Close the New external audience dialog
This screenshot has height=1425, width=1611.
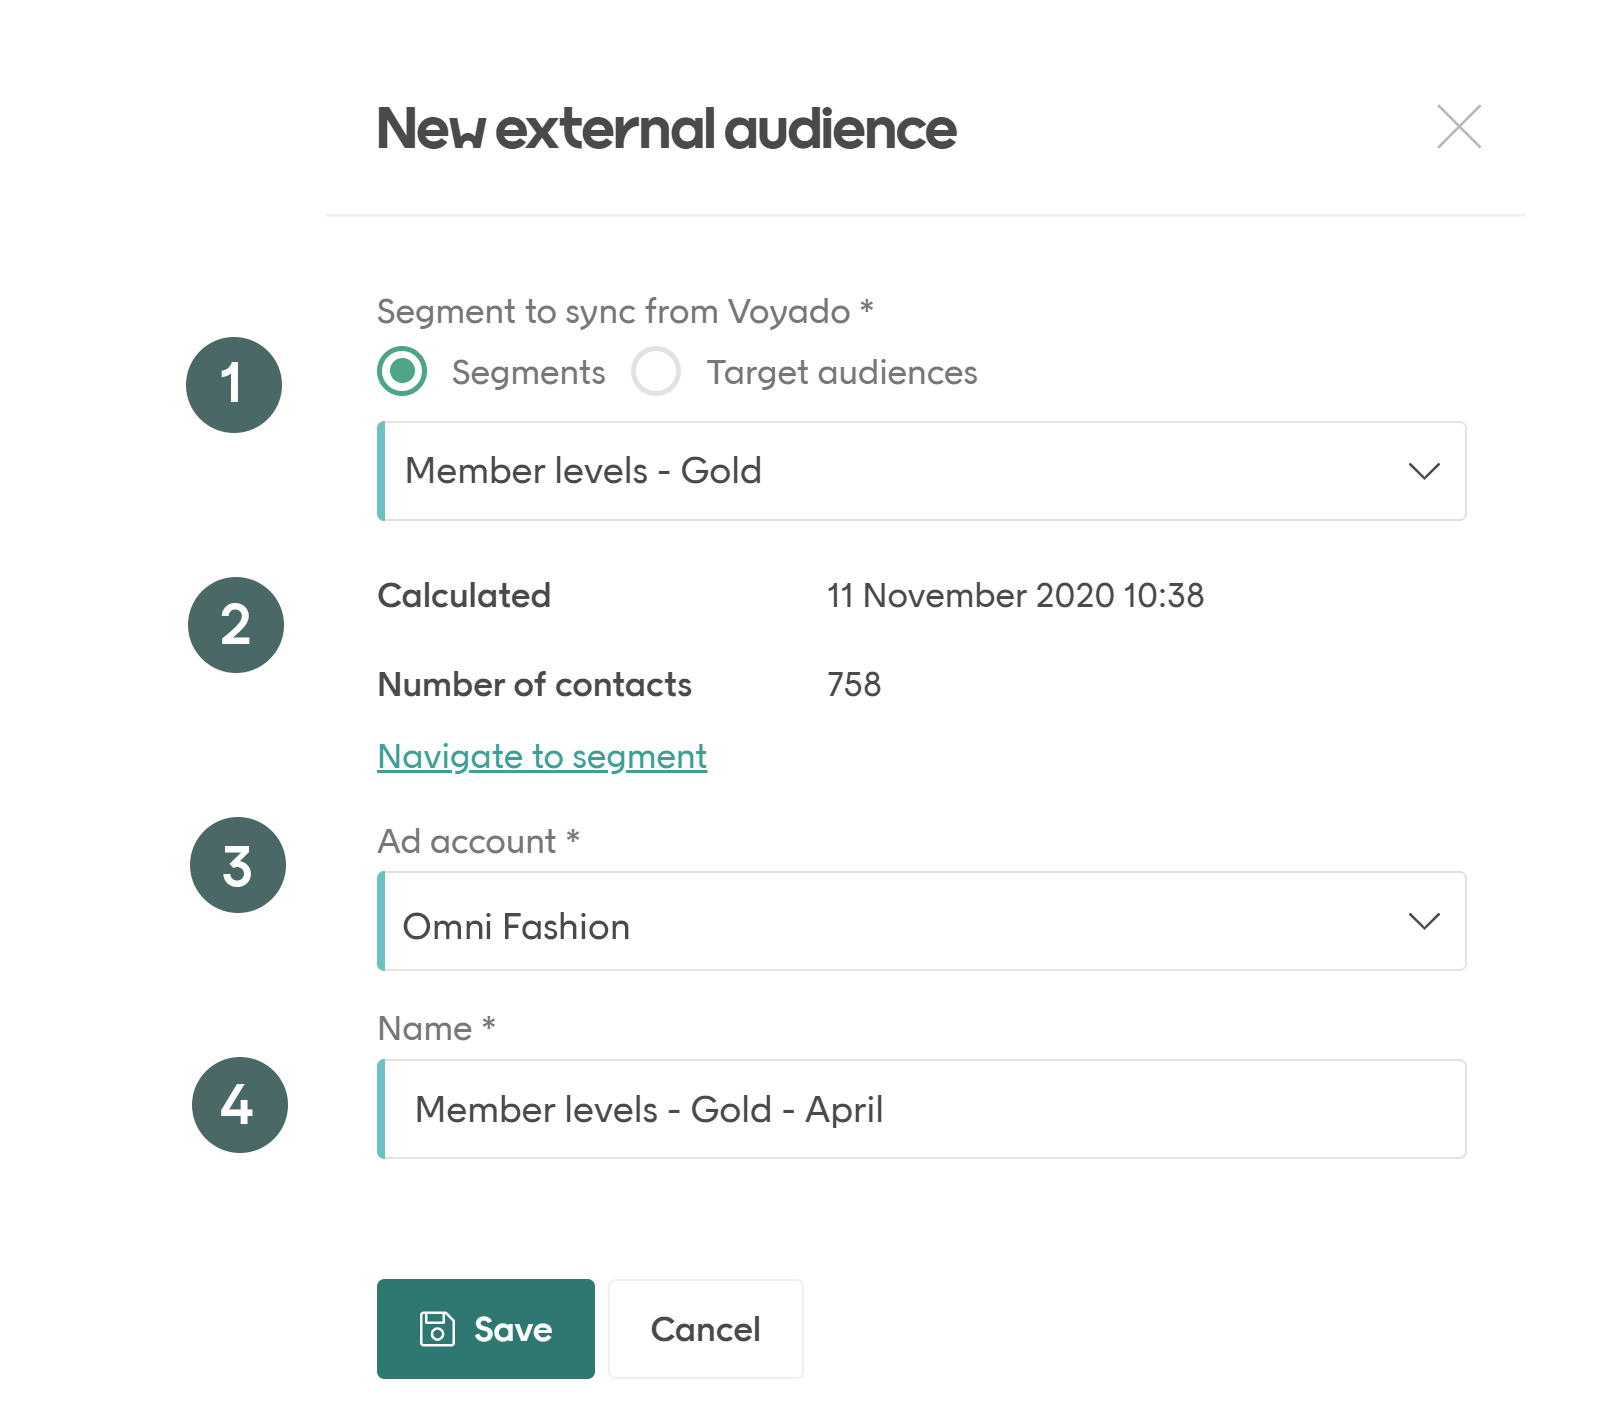pos(1459,127)
